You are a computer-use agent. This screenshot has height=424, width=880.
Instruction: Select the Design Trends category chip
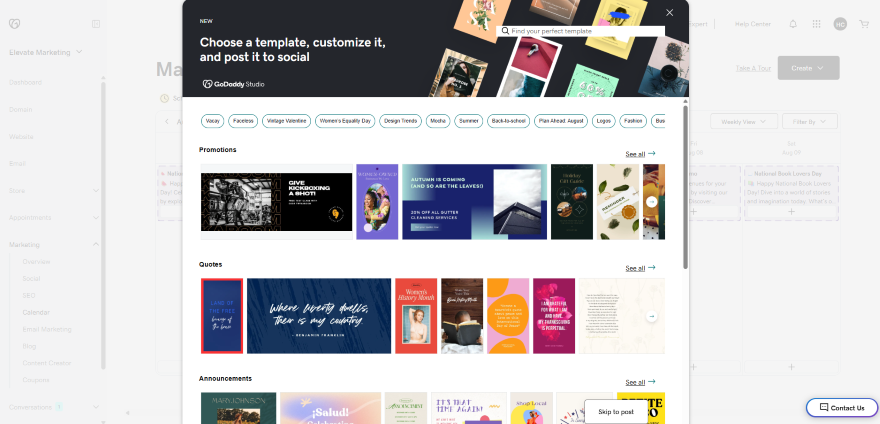(x=399, y=121)
